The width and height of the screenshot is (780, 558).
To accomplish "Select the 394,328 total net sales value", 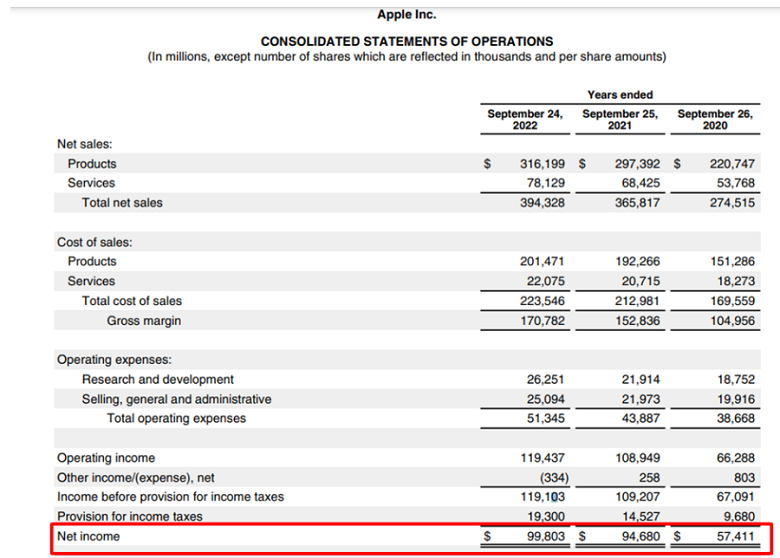I will click(x=544, y=202).
